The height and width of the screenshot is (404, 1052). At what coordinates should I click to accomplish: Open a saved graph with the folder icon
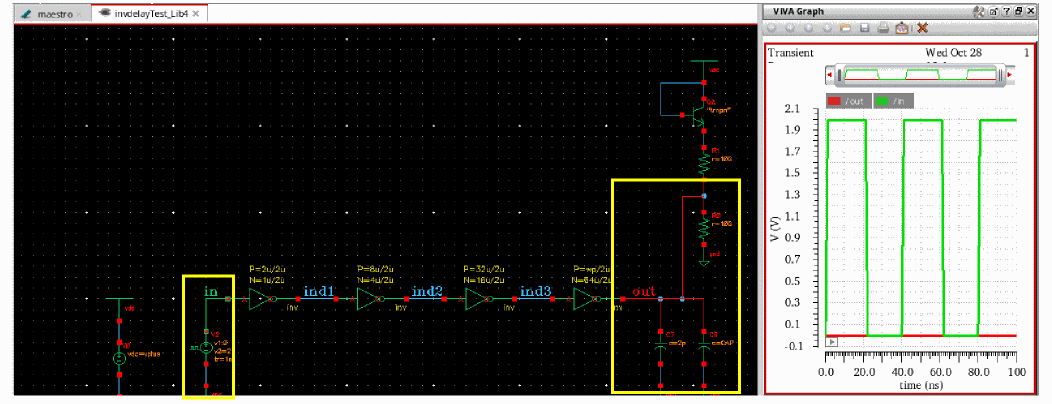coord(845,28)
